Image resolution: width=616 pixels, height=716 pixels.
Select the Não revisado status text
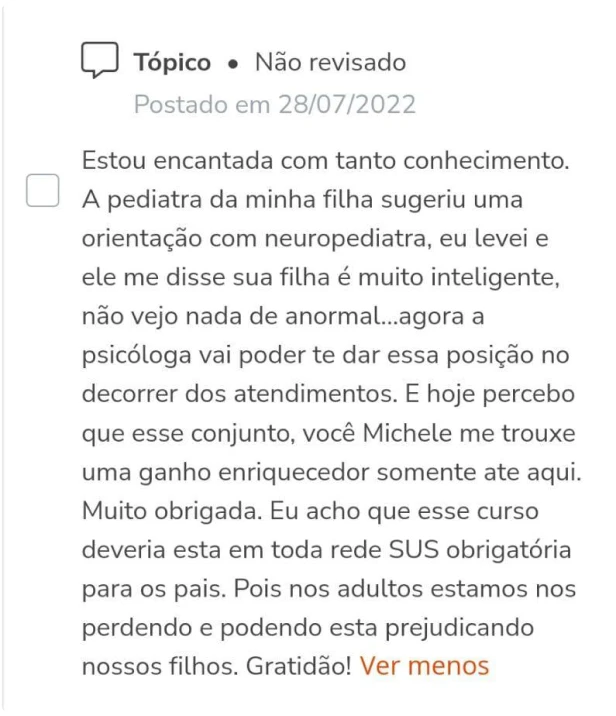pos(331,62)
